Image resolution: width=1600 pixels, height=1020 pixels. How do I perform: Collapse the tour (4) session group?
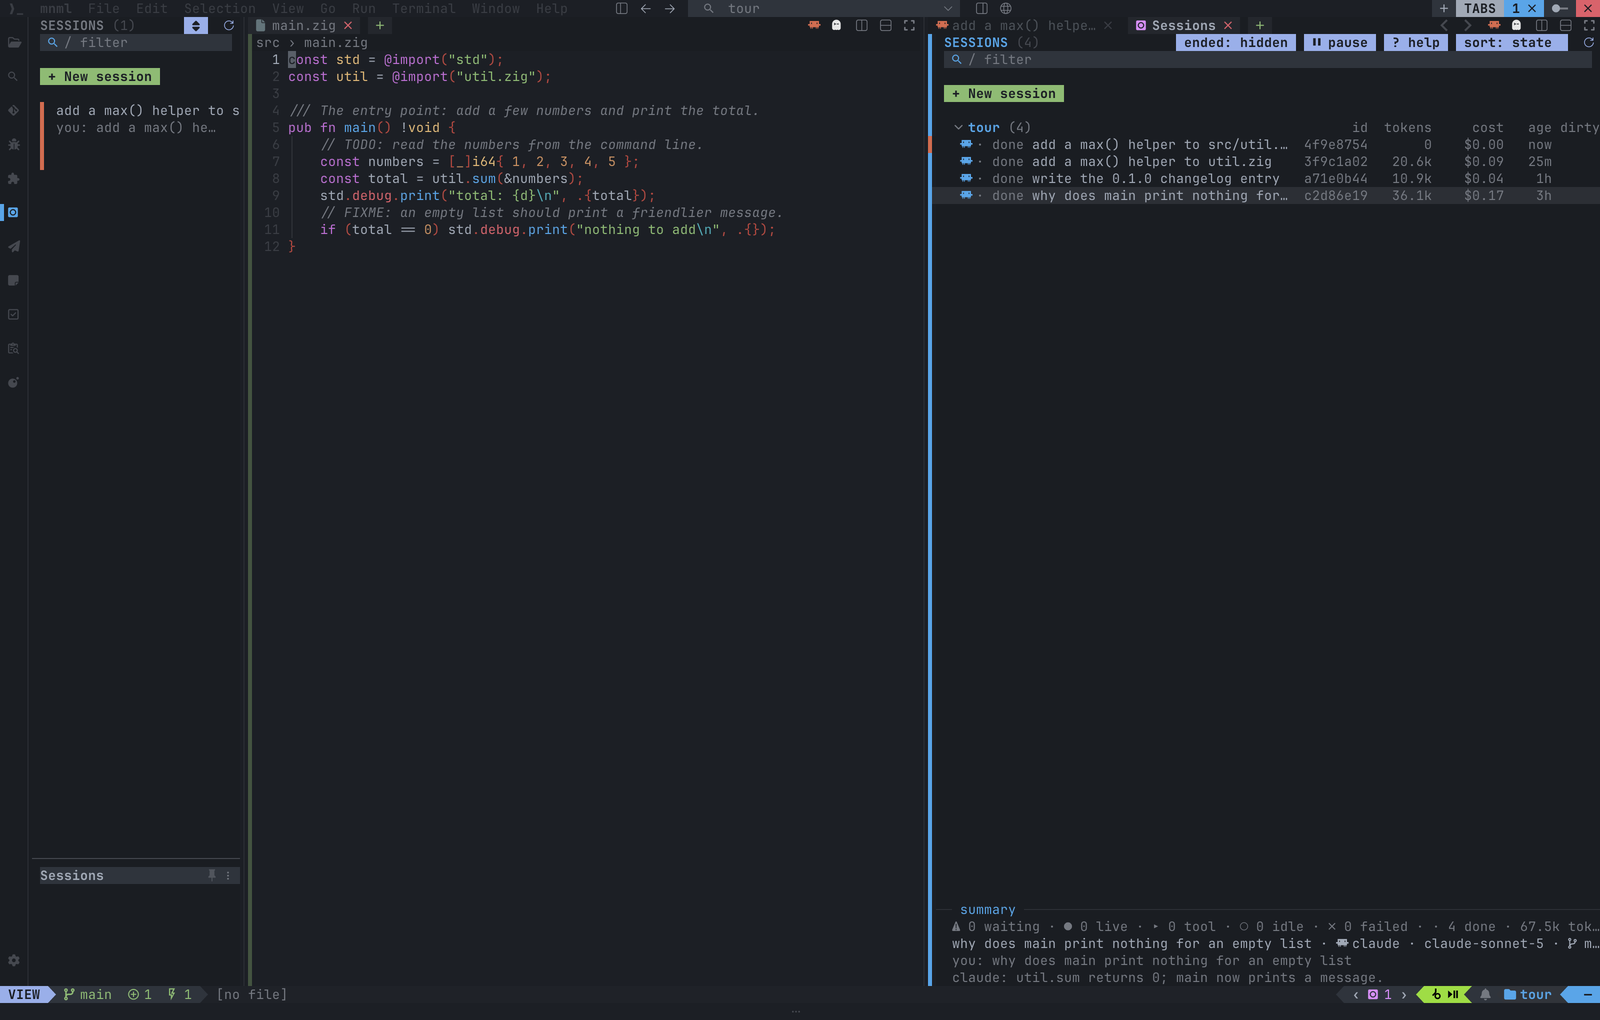[x=958, y=128]
